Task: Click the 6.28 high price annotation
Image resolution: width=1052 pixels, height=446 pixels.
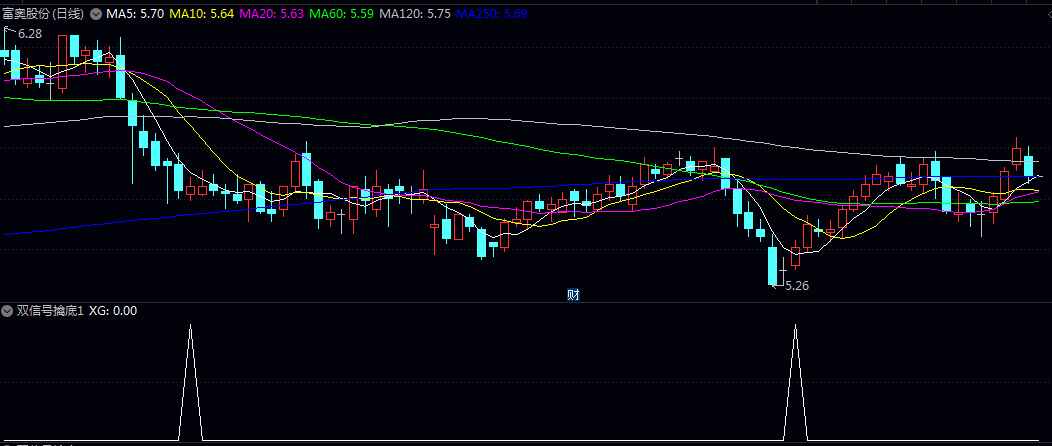Action: 30,34
